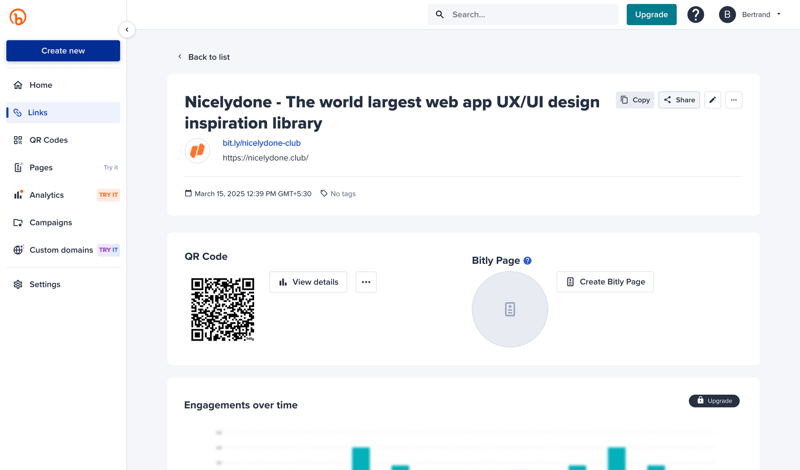Click the Bitly Page placeholder circle

coord(510,309)
